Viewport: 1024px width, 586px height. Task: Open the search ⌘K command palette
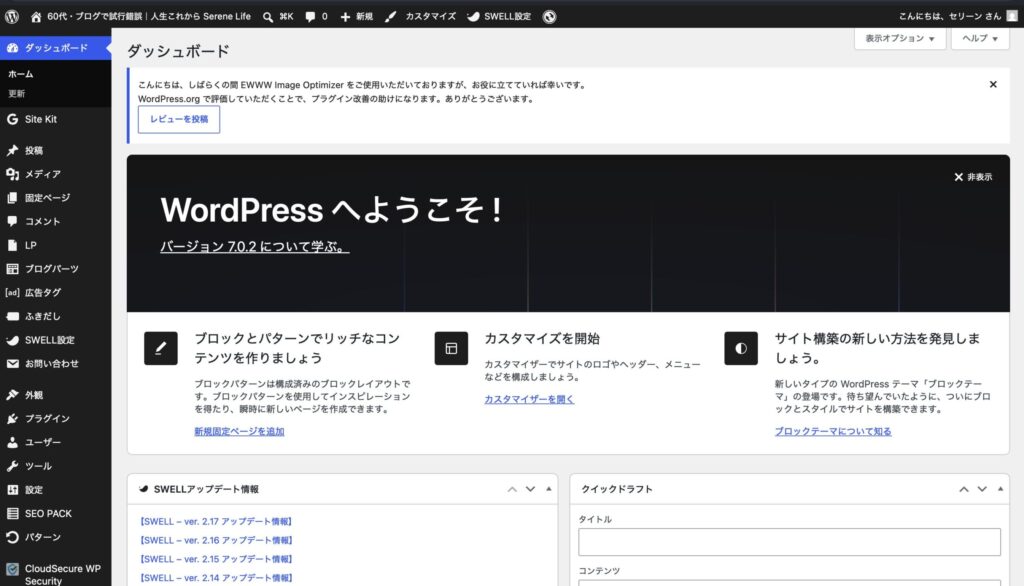click(x=278, y=17)
